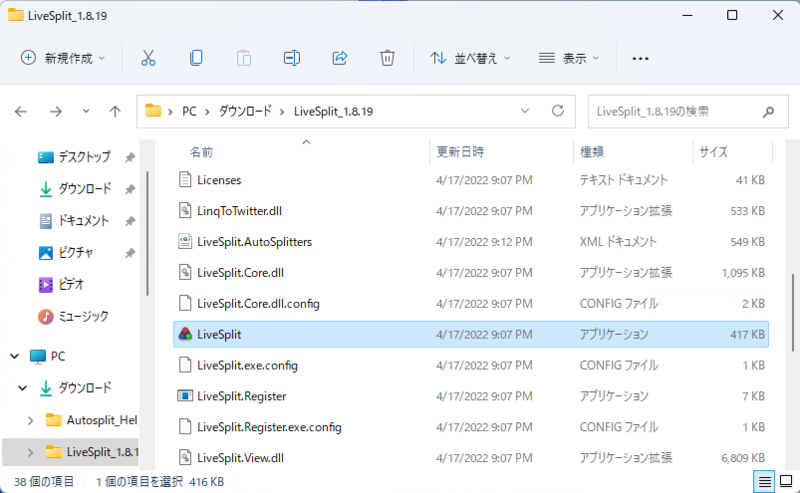Expand the LiveSplit_1.8.1 folder tree node
Image resolution: width=800 pixels, height=493 pixels.
click(x=30, y=452)
